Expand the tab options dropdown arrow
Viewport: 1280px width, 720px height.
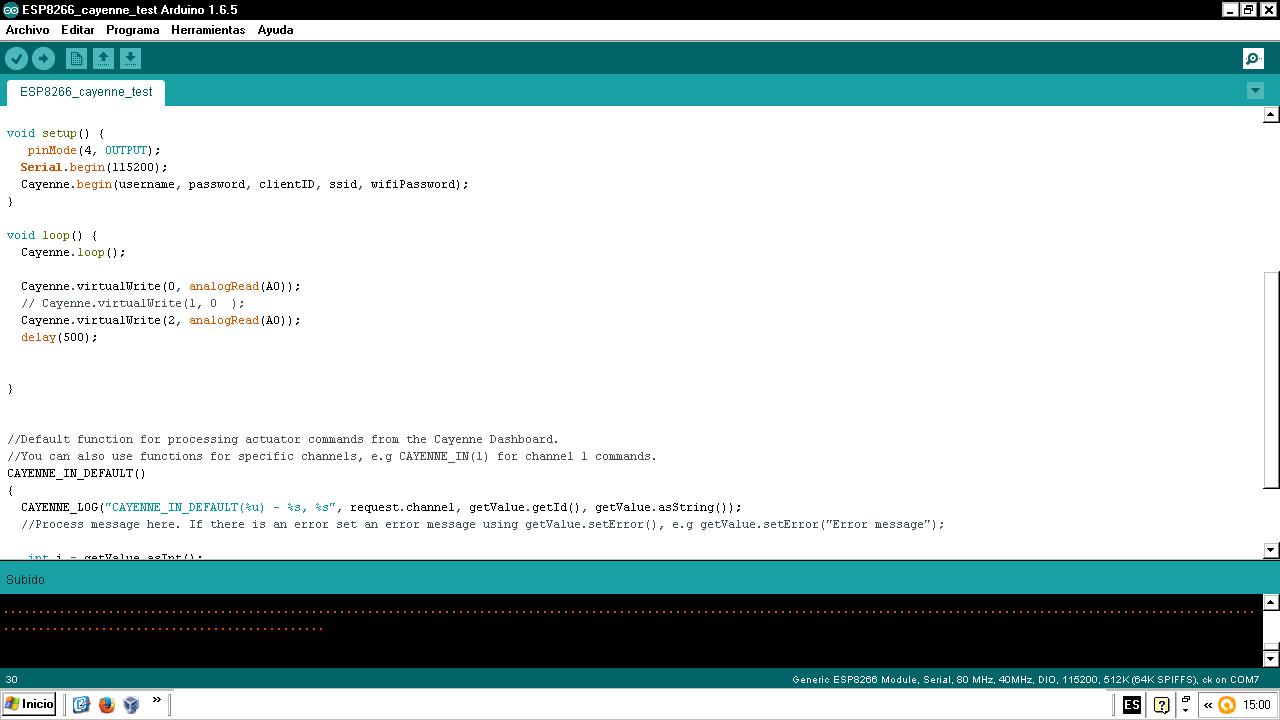pos(1255,91)
